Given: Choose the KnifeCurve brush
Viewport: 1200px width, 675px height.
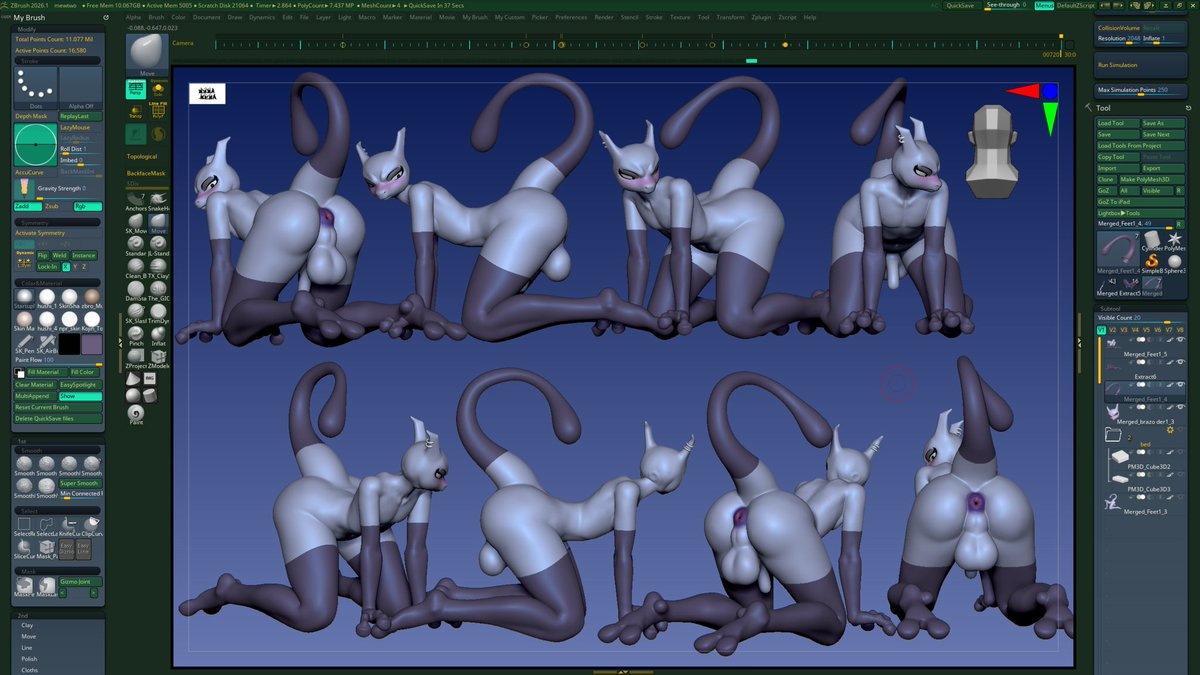Looking at the screenshot, I should [x=69, y=524].
